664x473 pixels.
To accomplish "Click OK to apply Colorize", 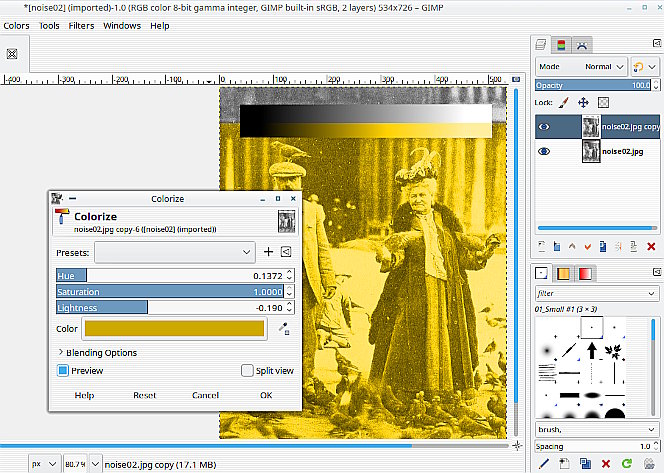I will point(265,395).
